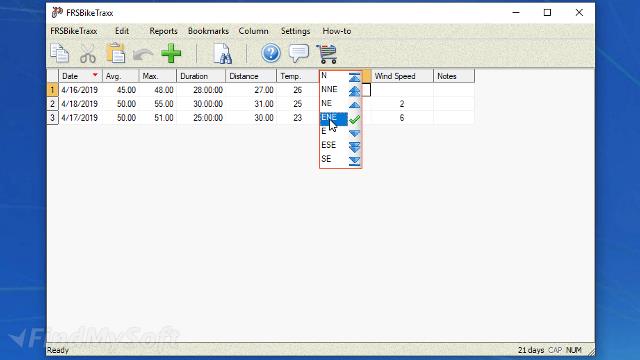Click the green checkmark beside ENE
Image resolution: width=640 pixels, height=360 pixels.
tap(354, 119)
